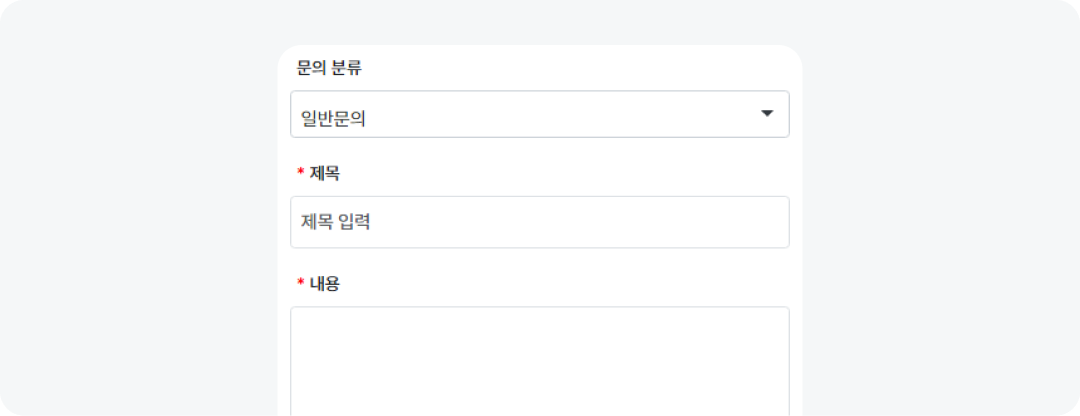
Task: Open the 일반문의 combo box
Action: pyautogui.click(x=539, y=114)
